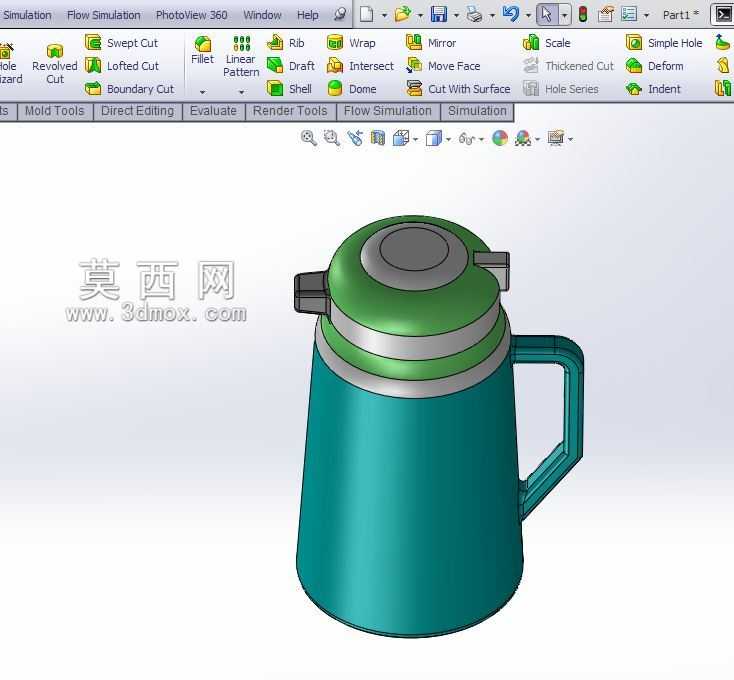Switch to the Mold Tools tab

55,111
